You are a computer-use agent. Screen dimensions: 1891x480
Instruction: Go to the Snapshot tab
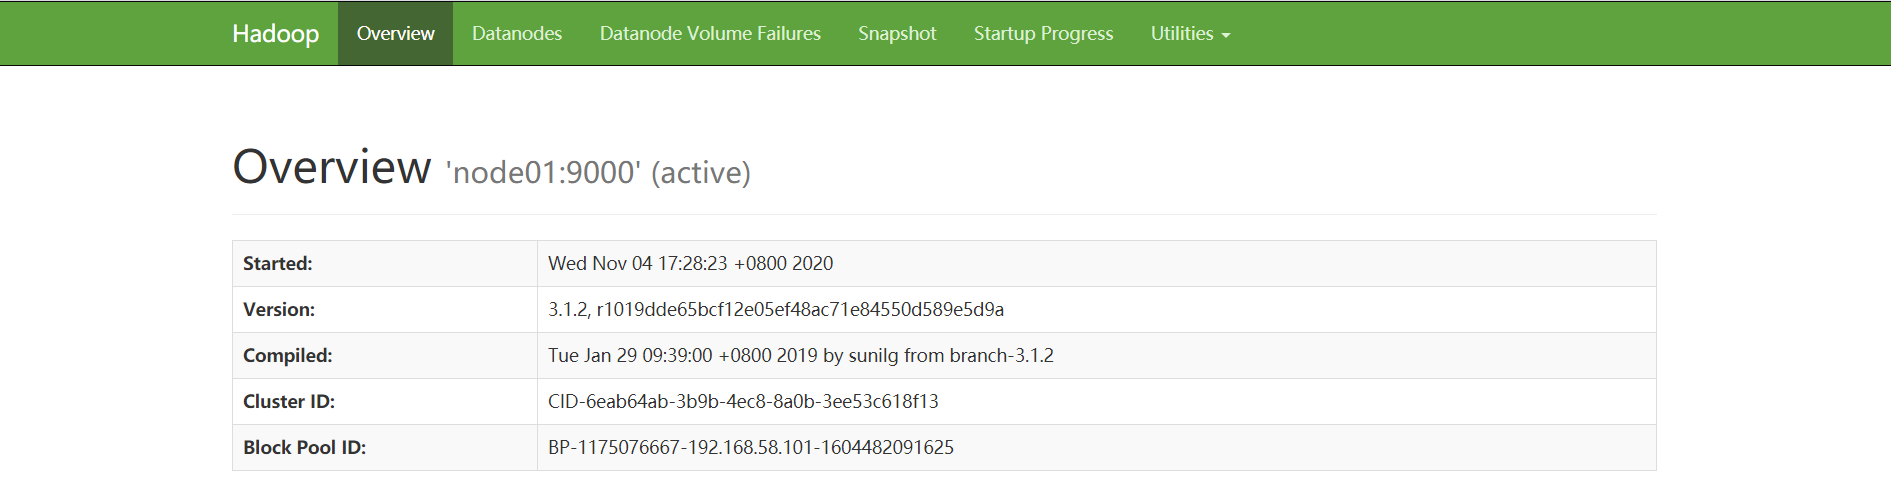[x=897, y=33]
